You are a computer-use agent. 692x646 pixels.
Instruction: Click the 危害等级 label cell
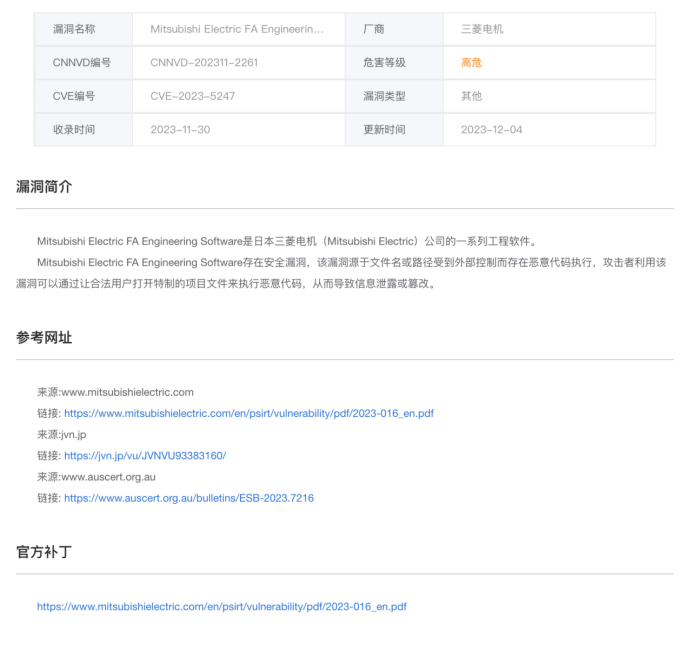pos(394,63)
